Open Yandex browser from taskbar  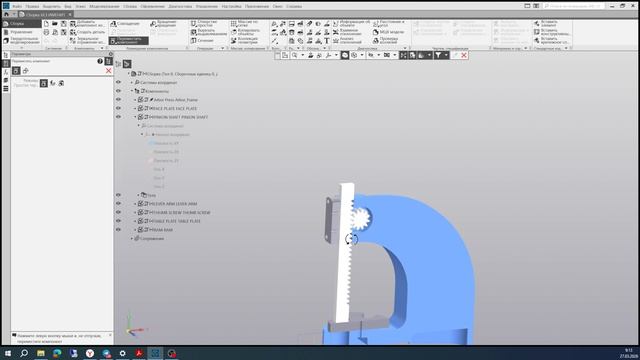(90, 353)
